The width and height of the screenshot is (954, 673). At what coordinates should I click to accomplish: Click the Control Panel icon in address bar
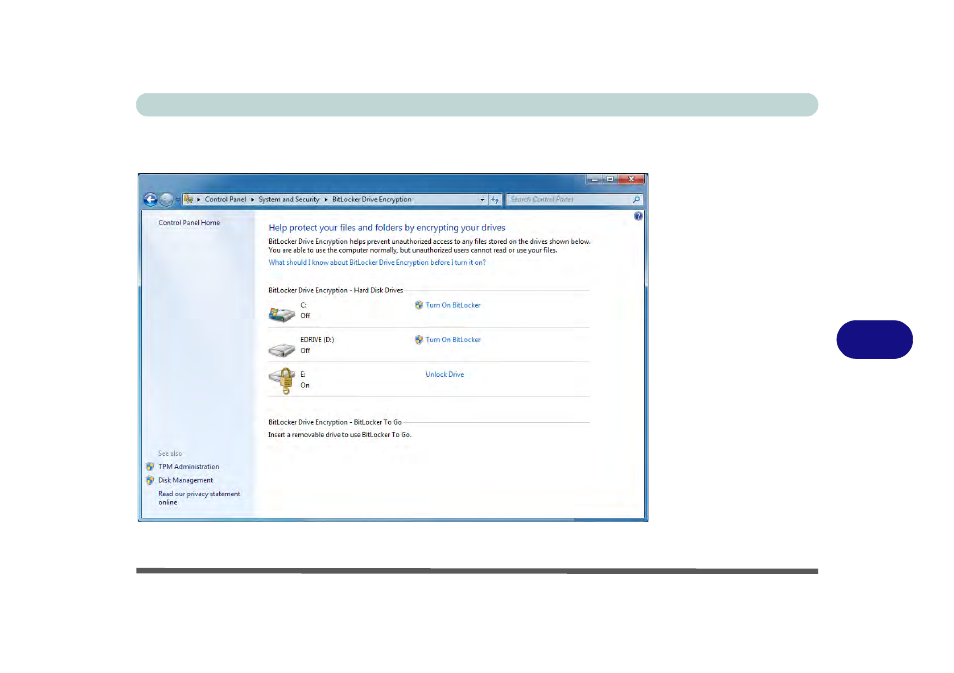189,199
